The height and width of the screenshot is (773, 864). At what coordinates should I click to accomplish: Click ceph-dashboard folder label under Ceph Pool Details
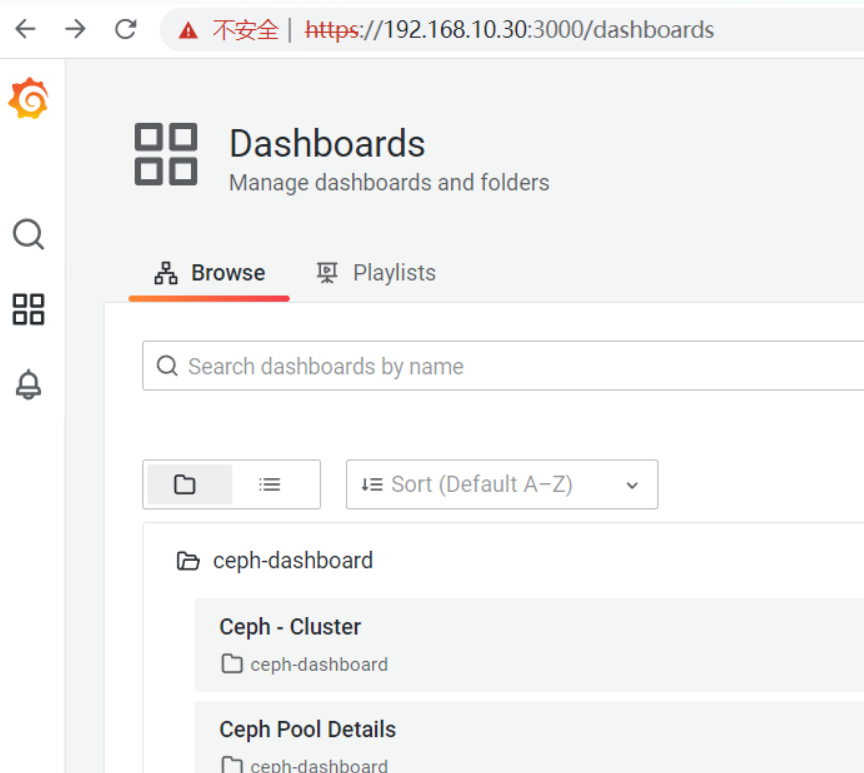pos(319,766)
